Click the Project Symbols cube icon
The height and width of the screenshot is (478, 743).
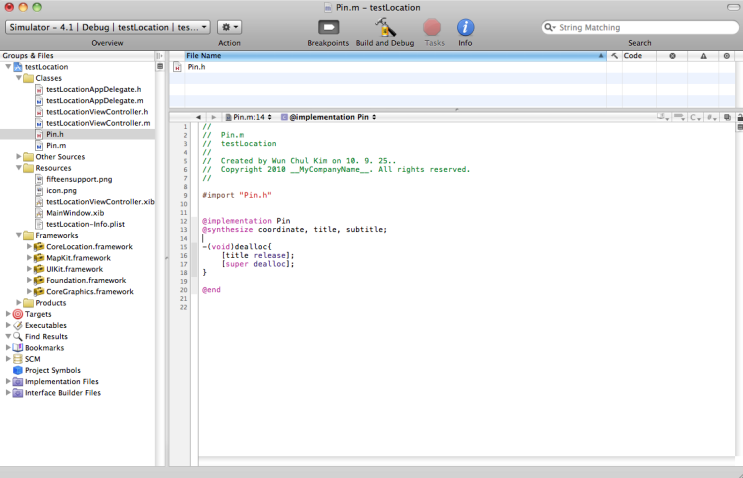pos(18,370)
